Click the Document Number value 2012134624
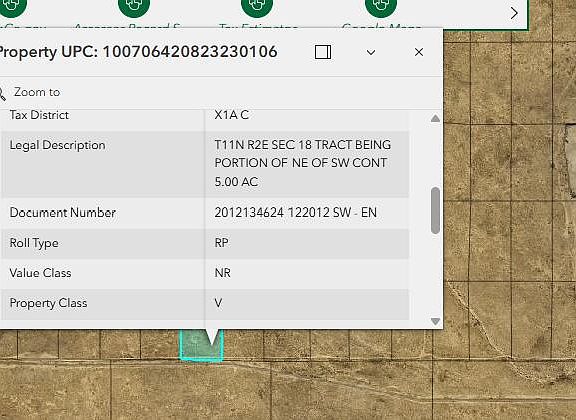Viewport: 576px width, 420px height. [x=249, y=212]
